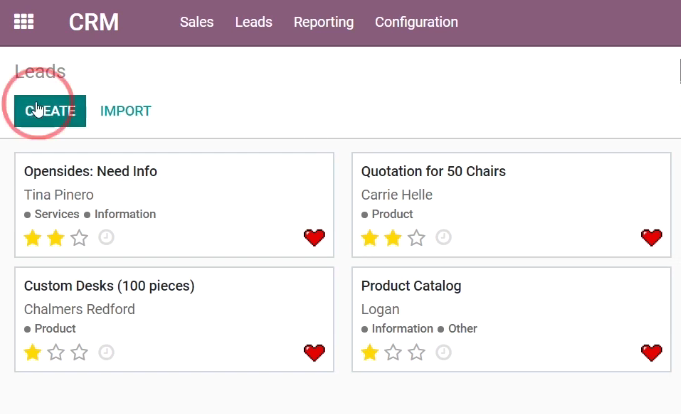681x414 pixels.
Task: Click the Import button
Action: pos(126,111)
